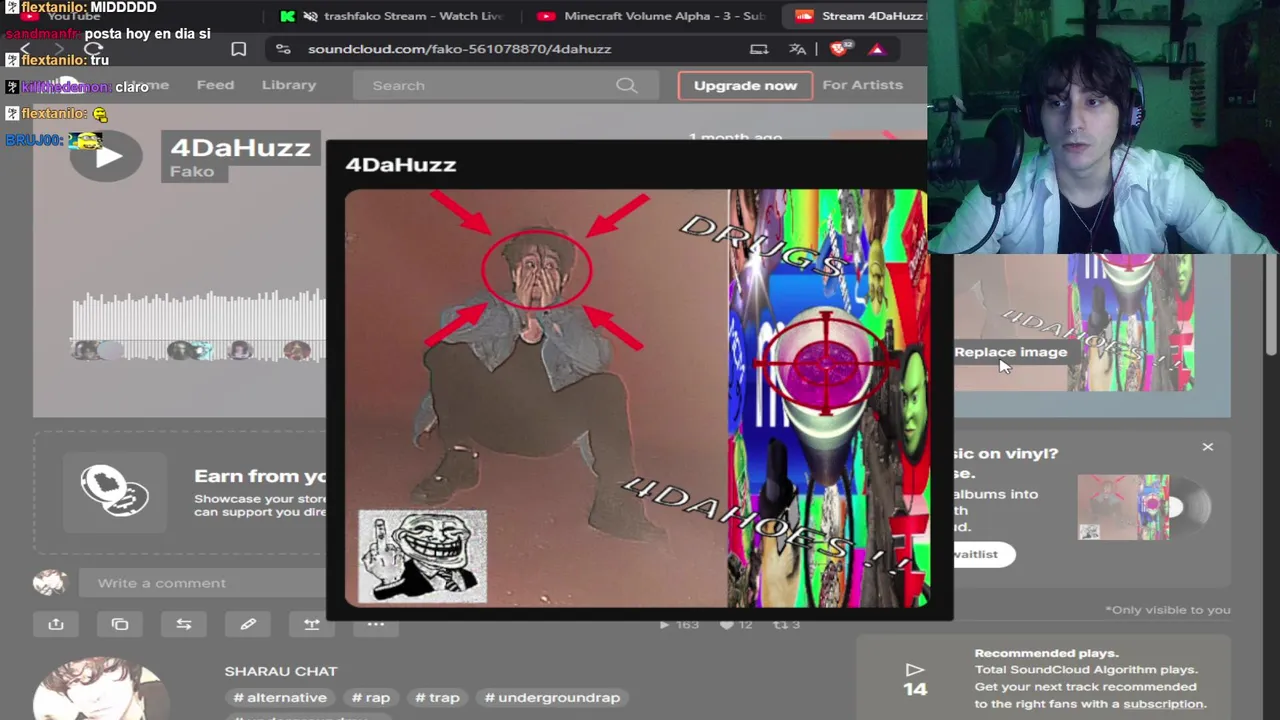Switch to trashfako Stream Kick tab
The image size is (1280, 720).
tap(392, 16)
